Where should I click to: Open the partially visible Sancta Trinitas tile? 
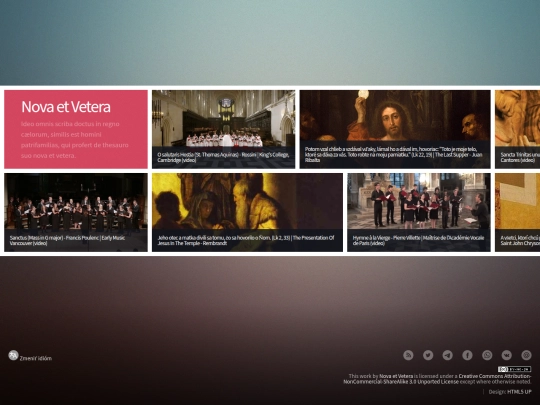point(517,129)
